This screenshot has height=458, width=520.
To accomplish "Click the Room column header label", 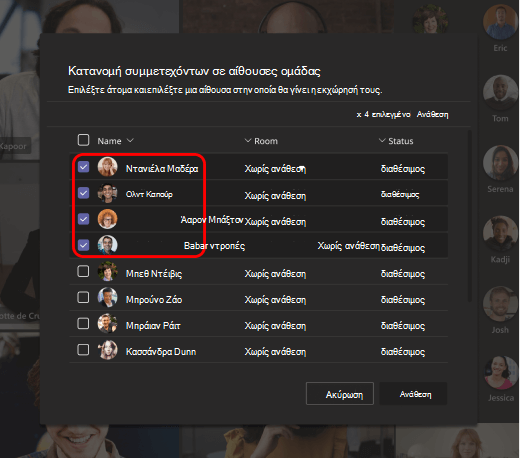I will tap(266, 141).
